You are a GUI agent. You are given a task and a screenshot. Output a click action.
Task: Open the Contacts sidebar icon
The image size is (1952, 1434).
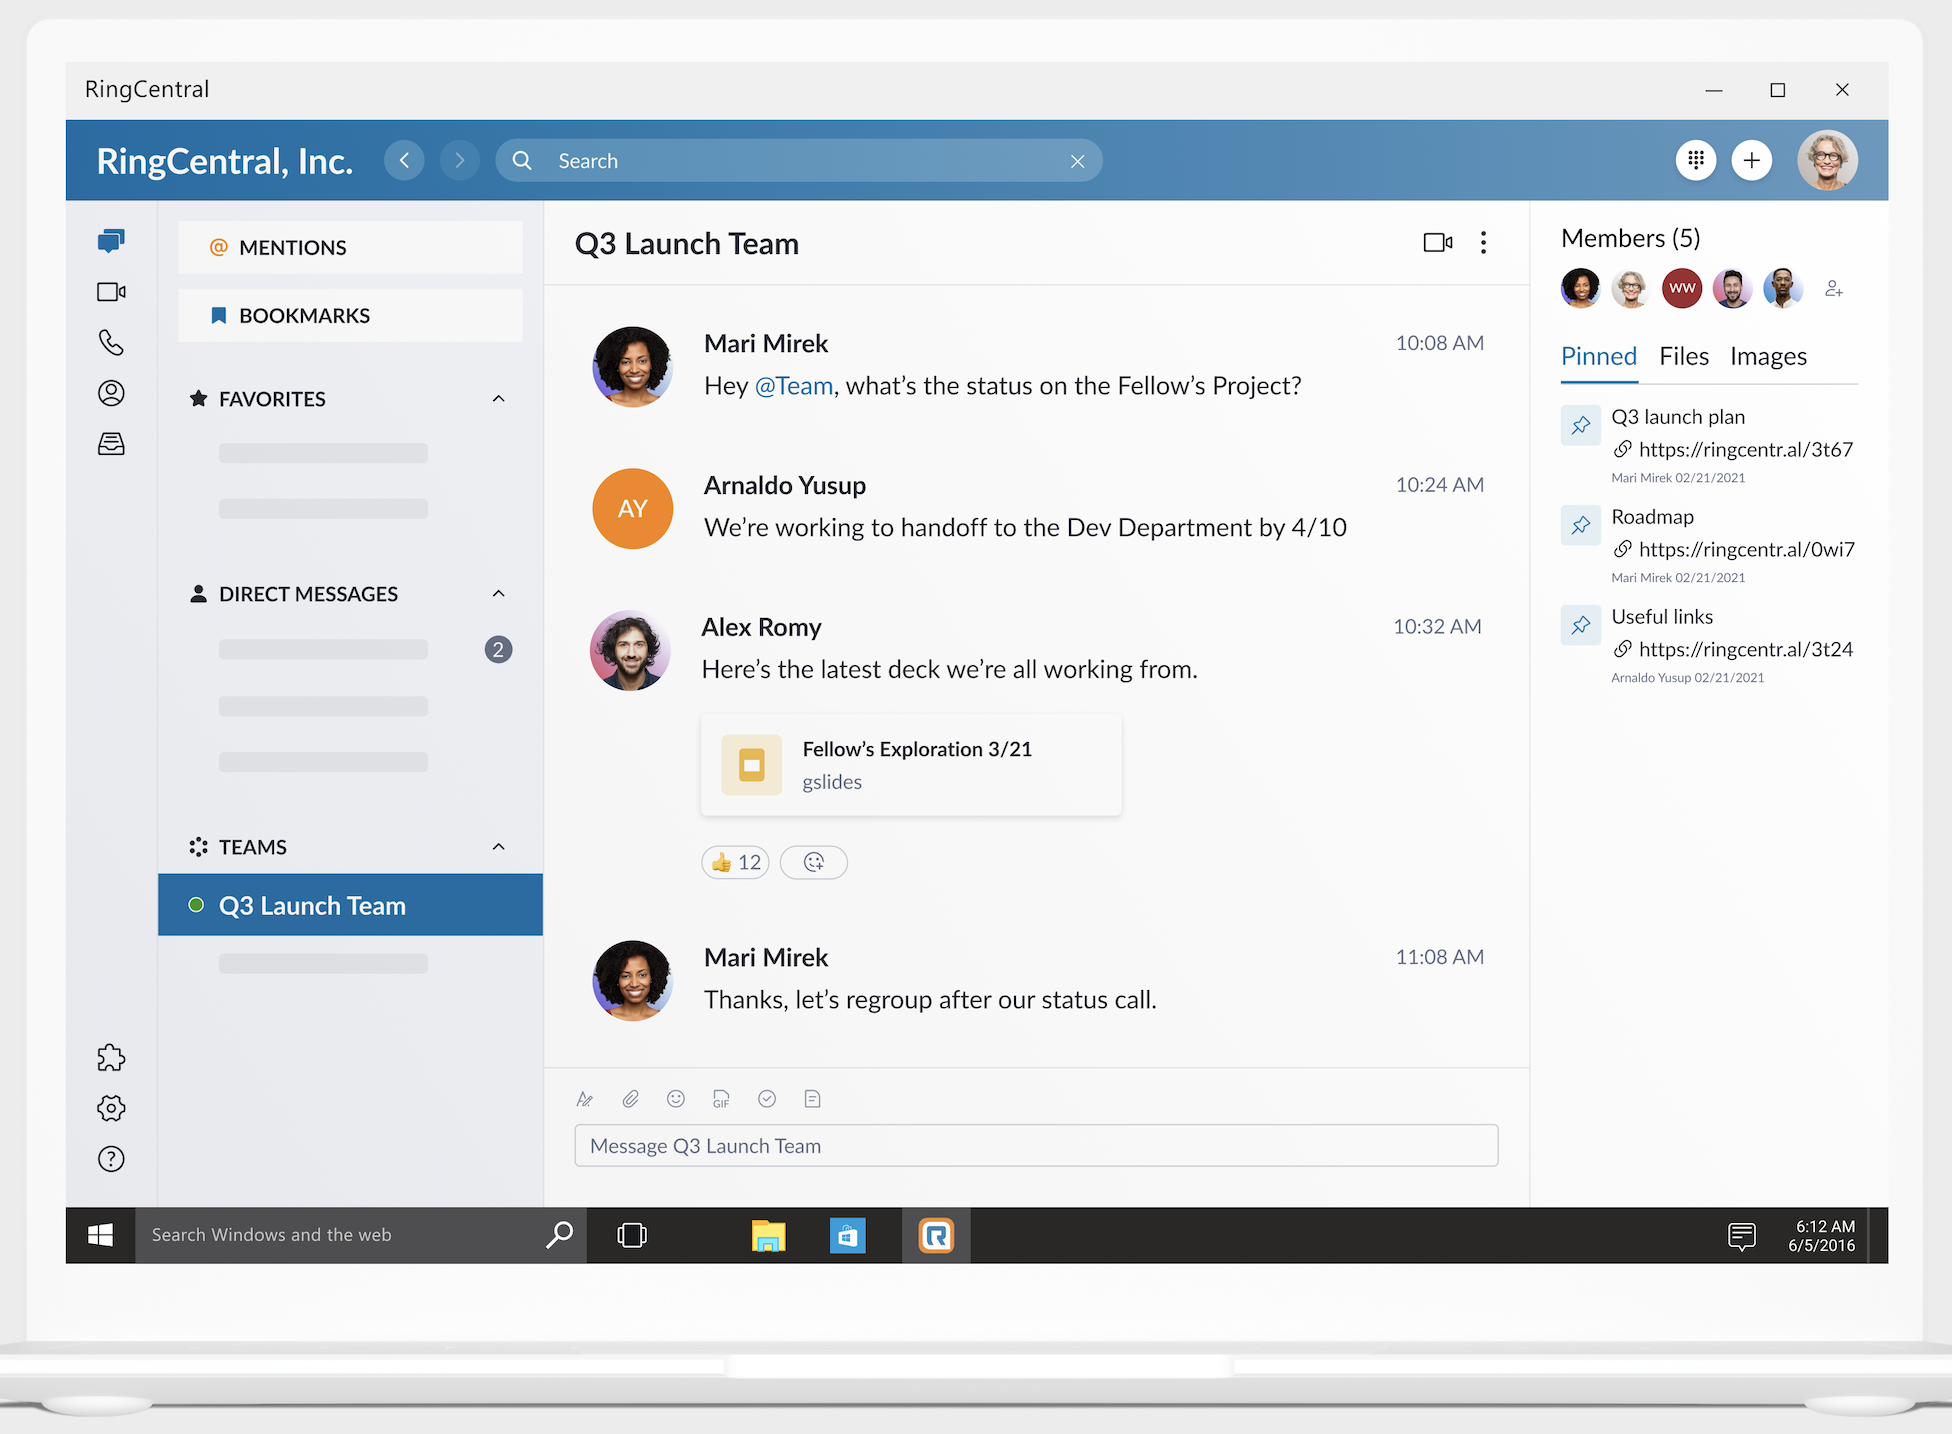[x=111, y=393]
